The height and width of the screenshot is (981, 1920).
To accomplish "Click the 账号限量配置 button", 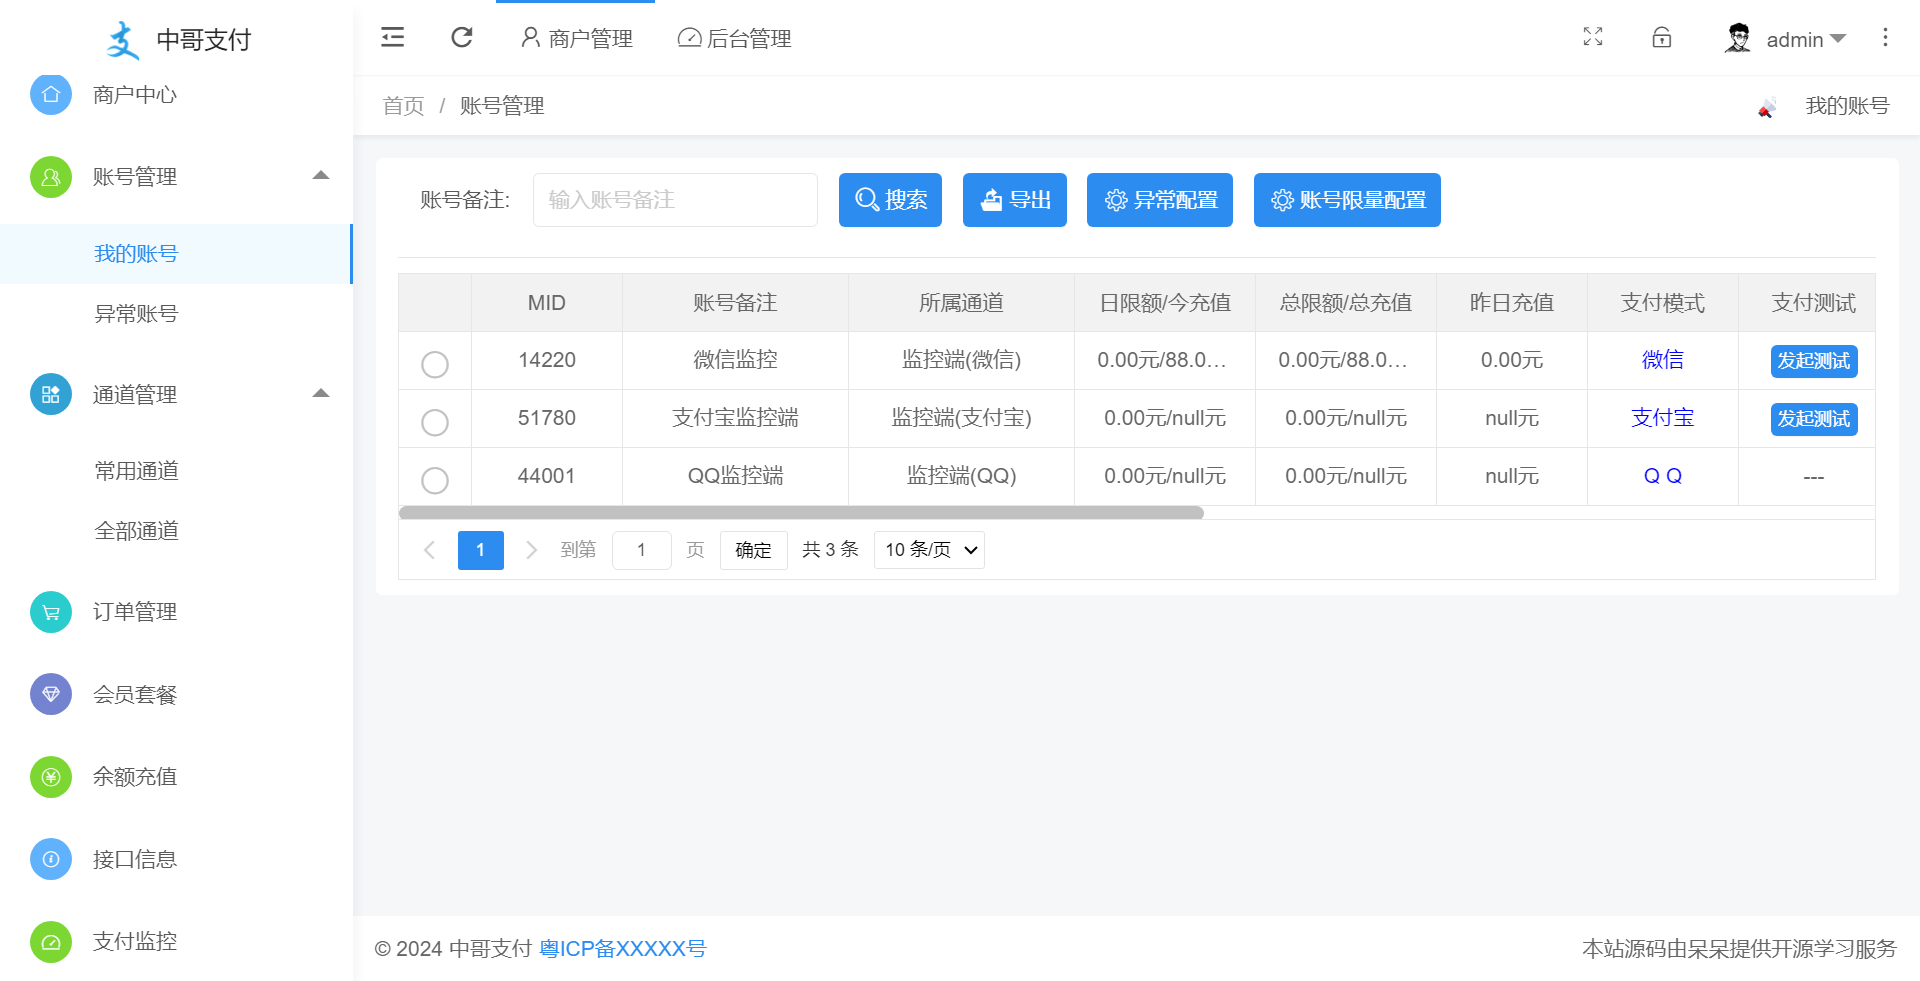I will pyautogui.click(x=1346, y=200).
